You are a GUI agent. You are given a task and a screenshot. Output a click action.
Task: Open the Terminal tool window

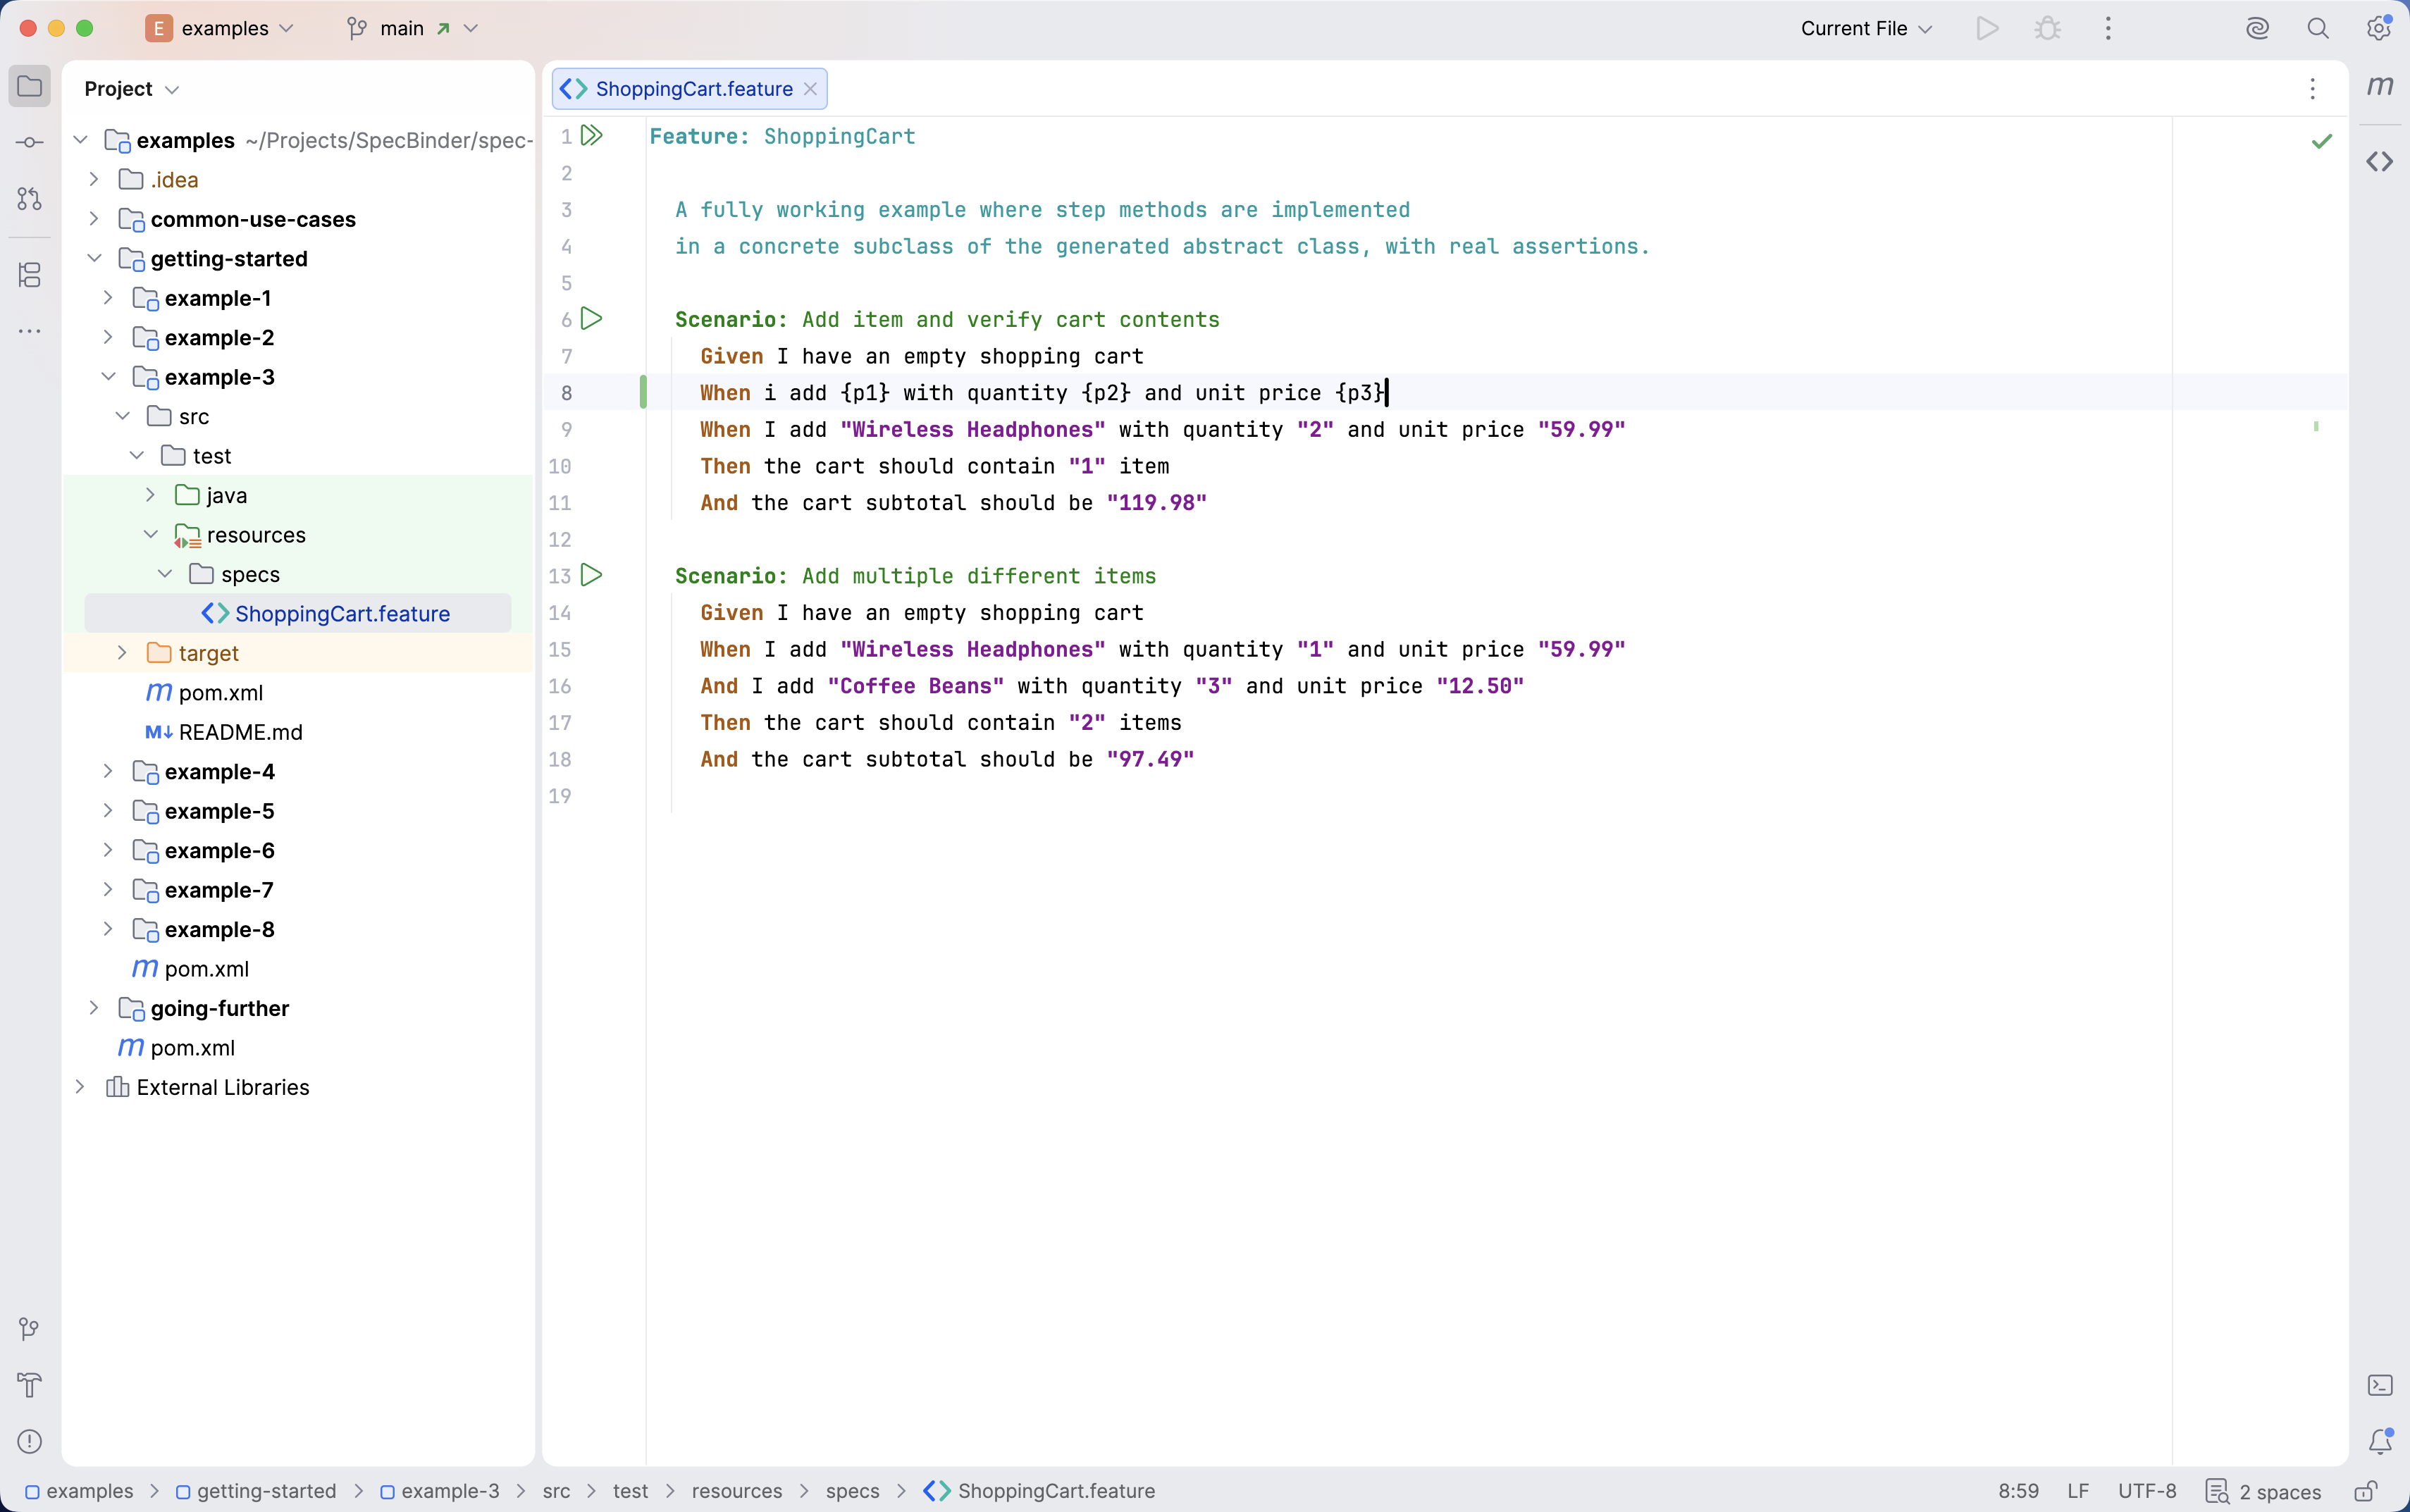pyautogui.click(x=2380, y=1385)
